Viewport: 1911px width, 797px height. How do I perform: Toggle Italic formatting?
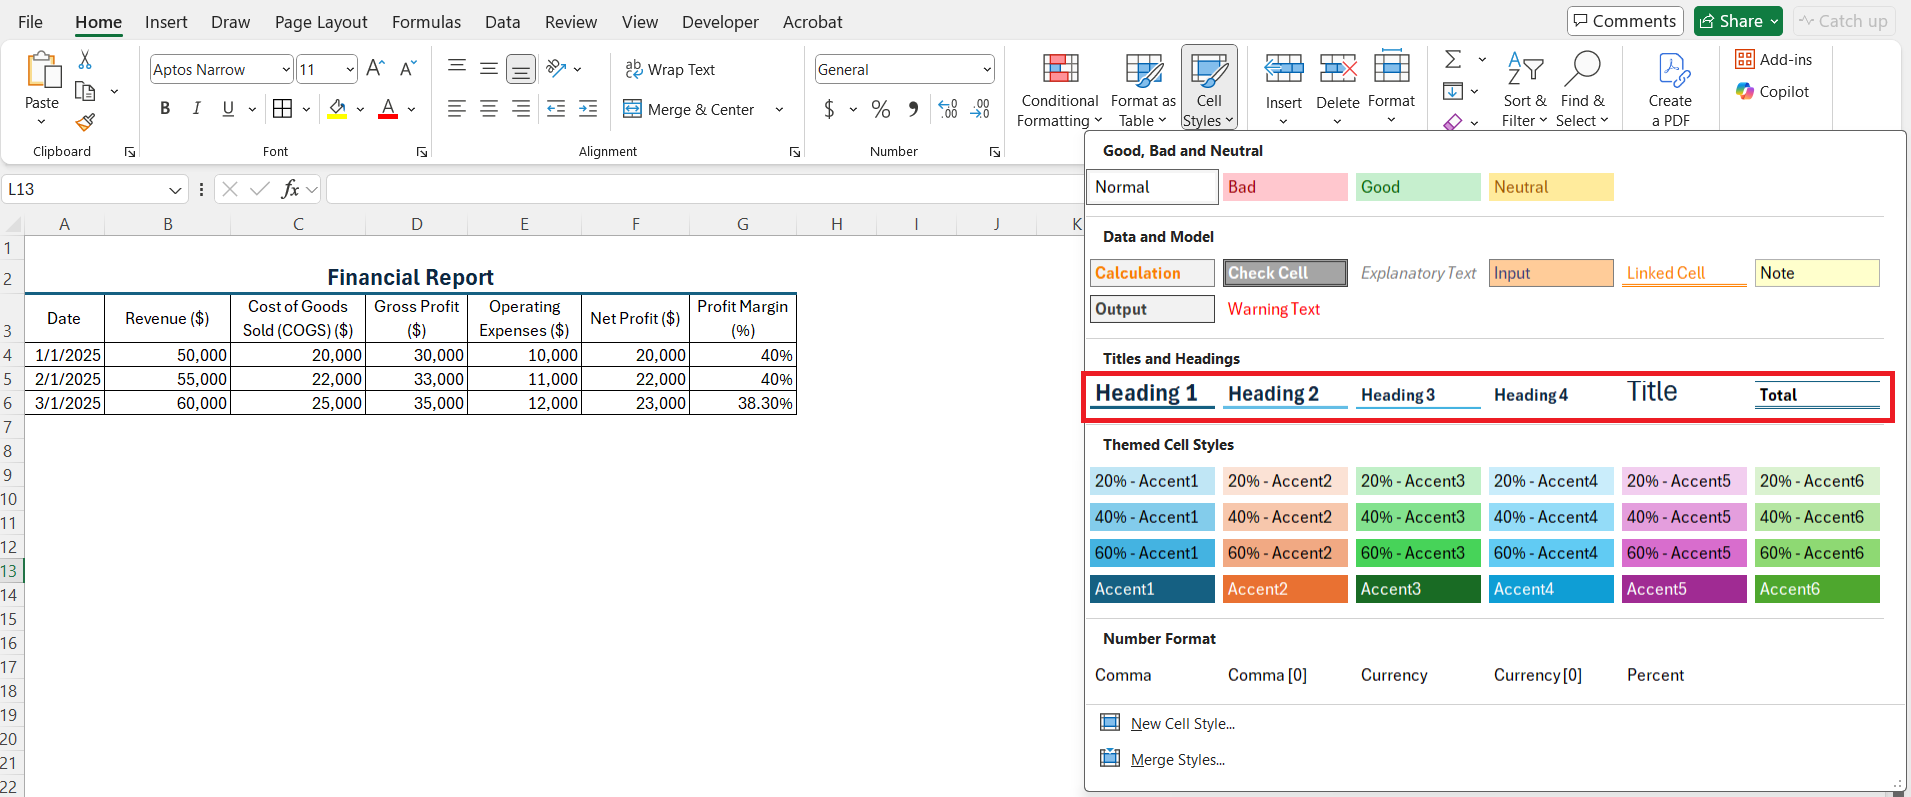(197, 109)
